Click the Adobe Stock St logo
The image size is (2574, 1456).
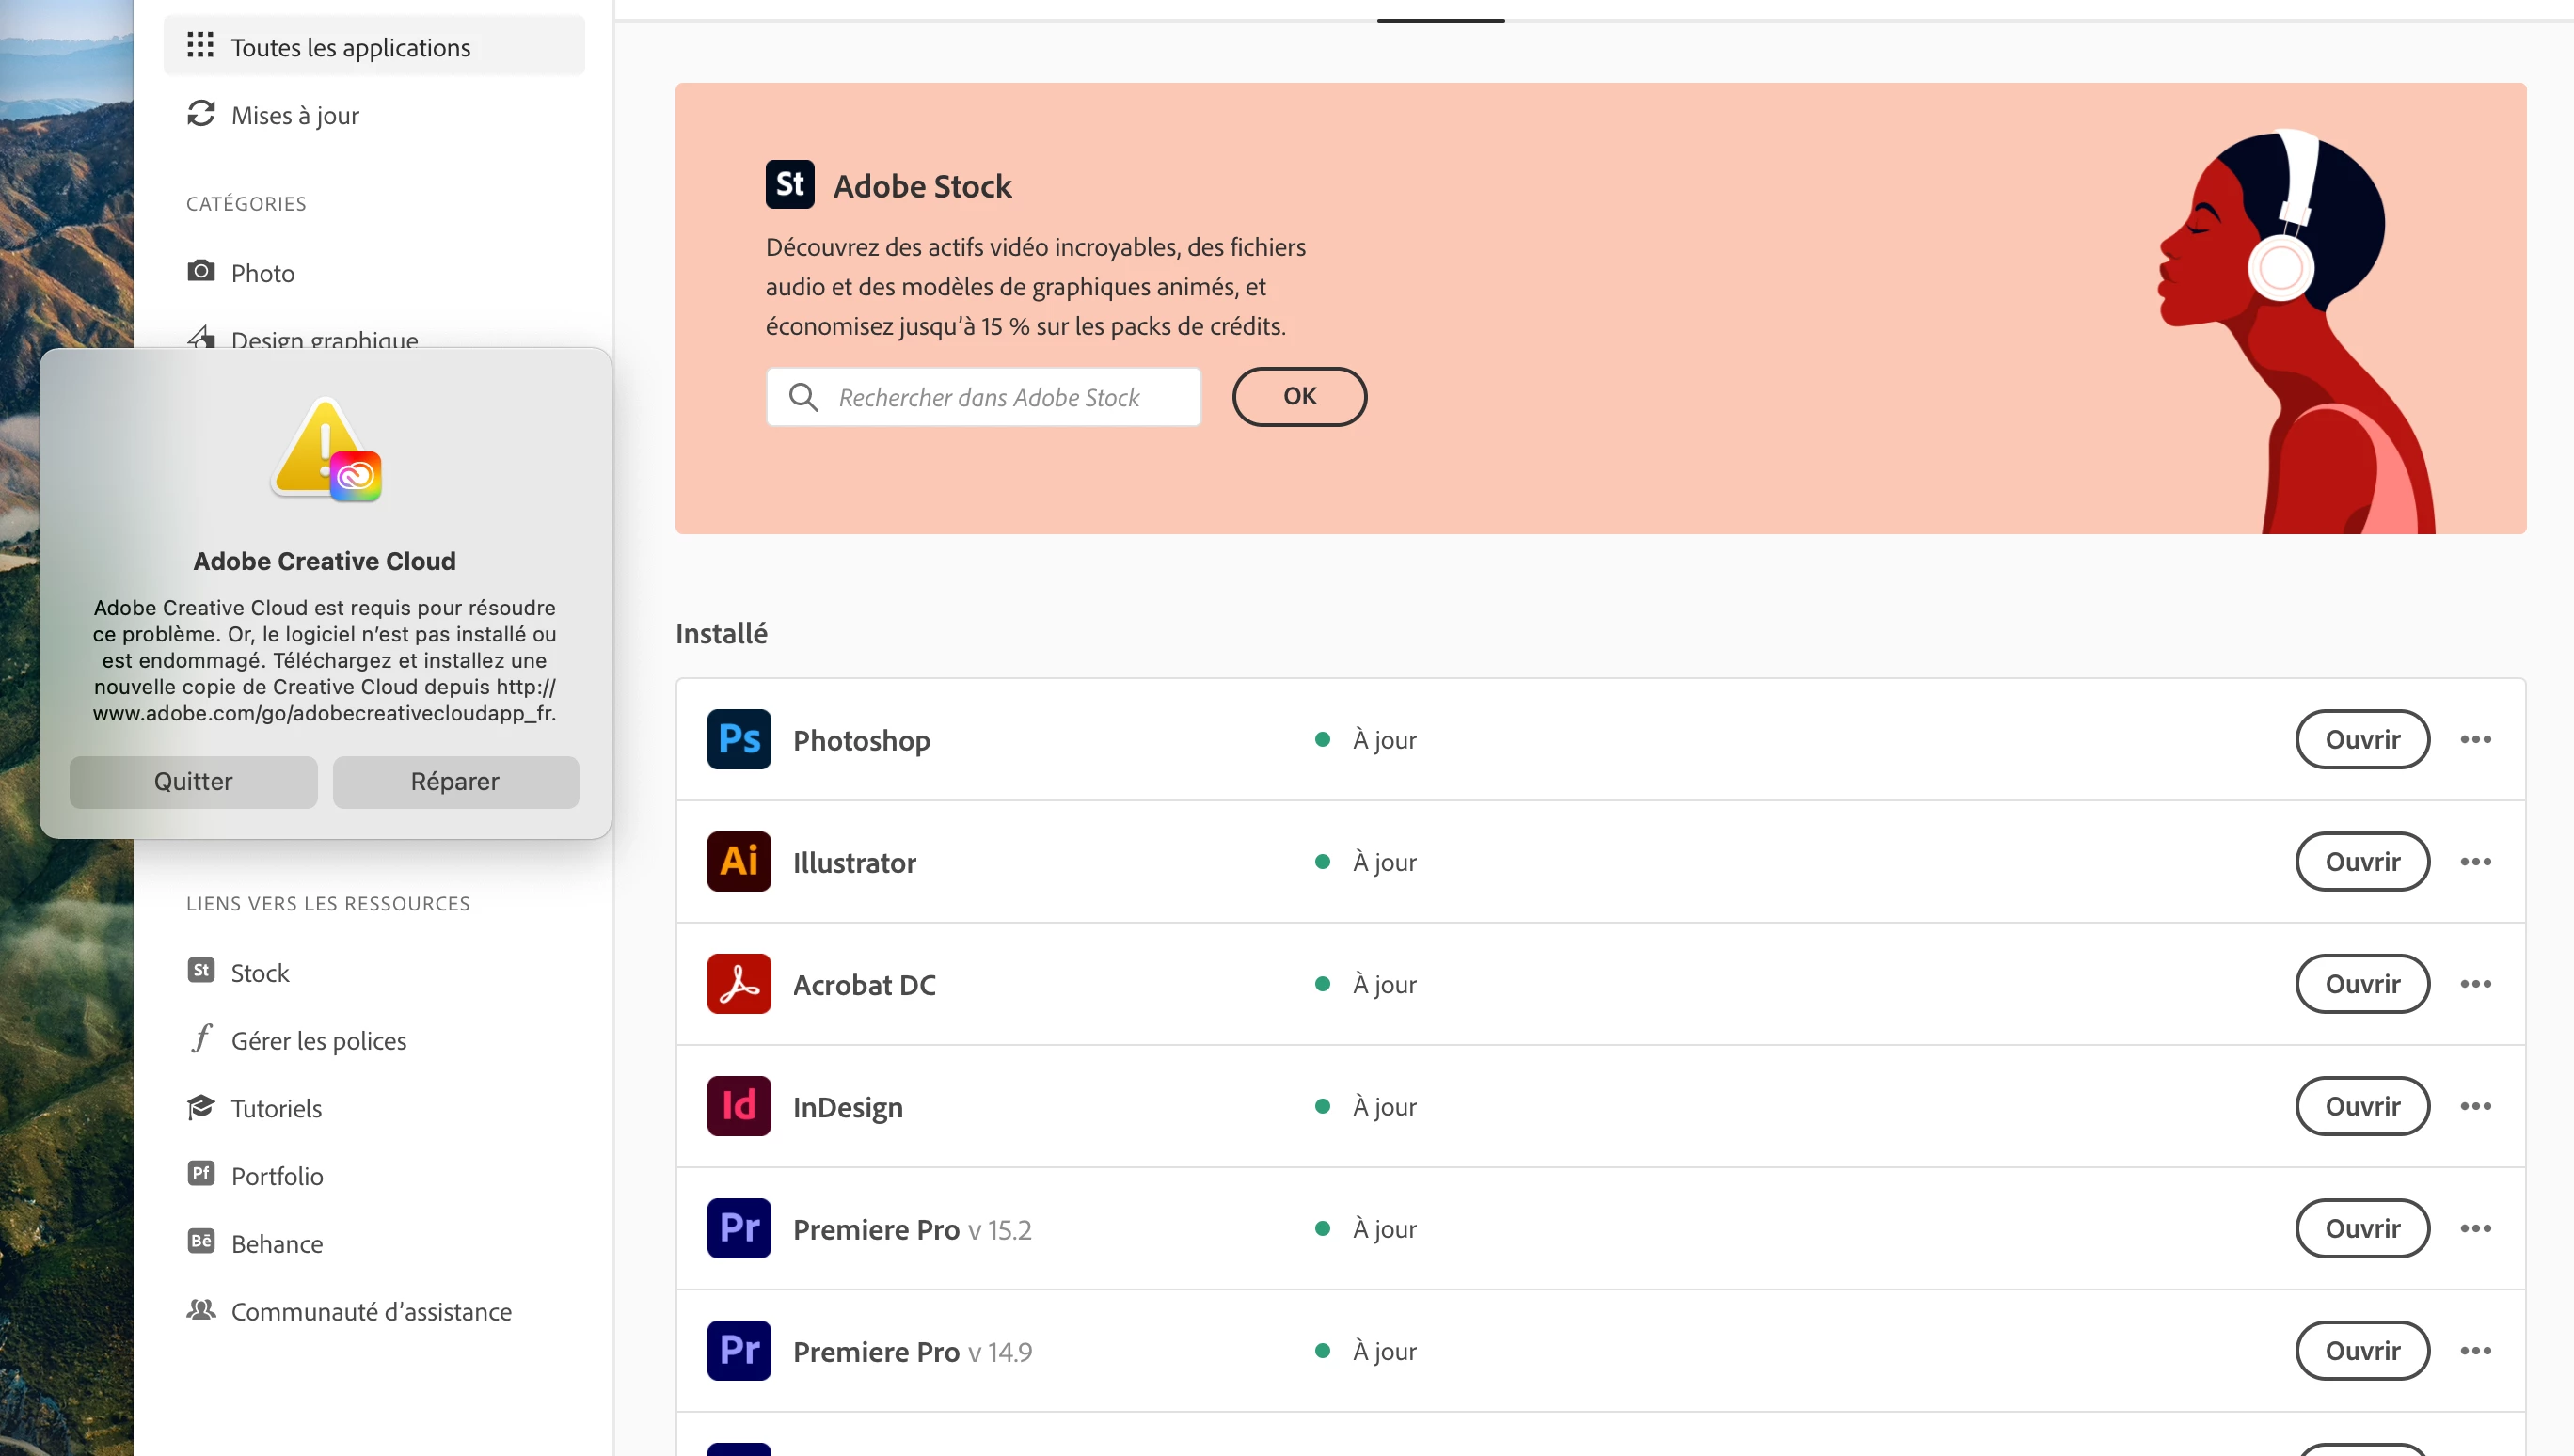click(789, 184)
